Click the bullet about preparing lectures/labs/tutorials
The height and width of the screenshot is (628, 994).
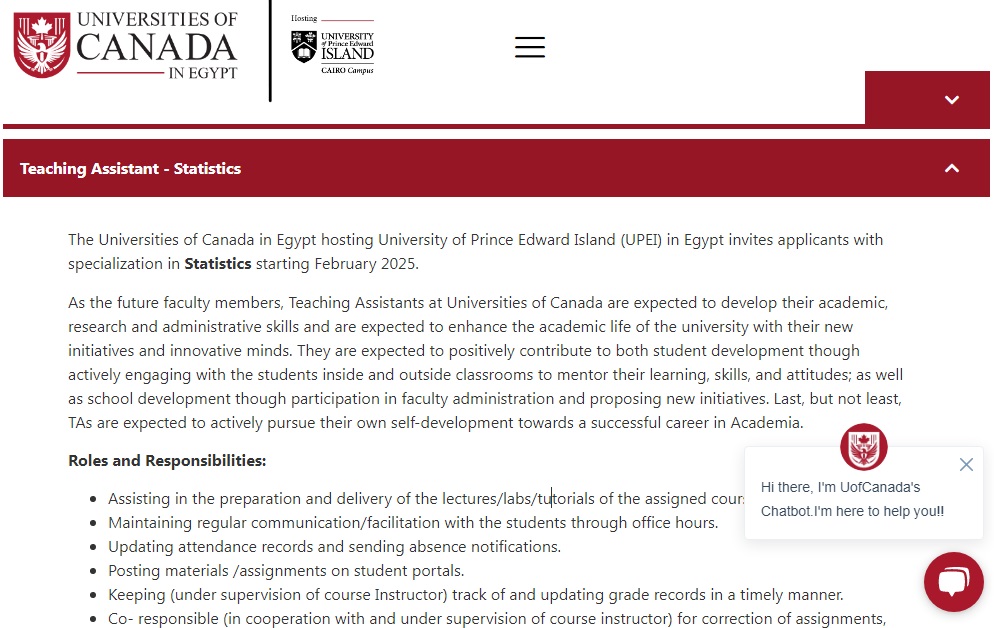(x=420, y=499)
